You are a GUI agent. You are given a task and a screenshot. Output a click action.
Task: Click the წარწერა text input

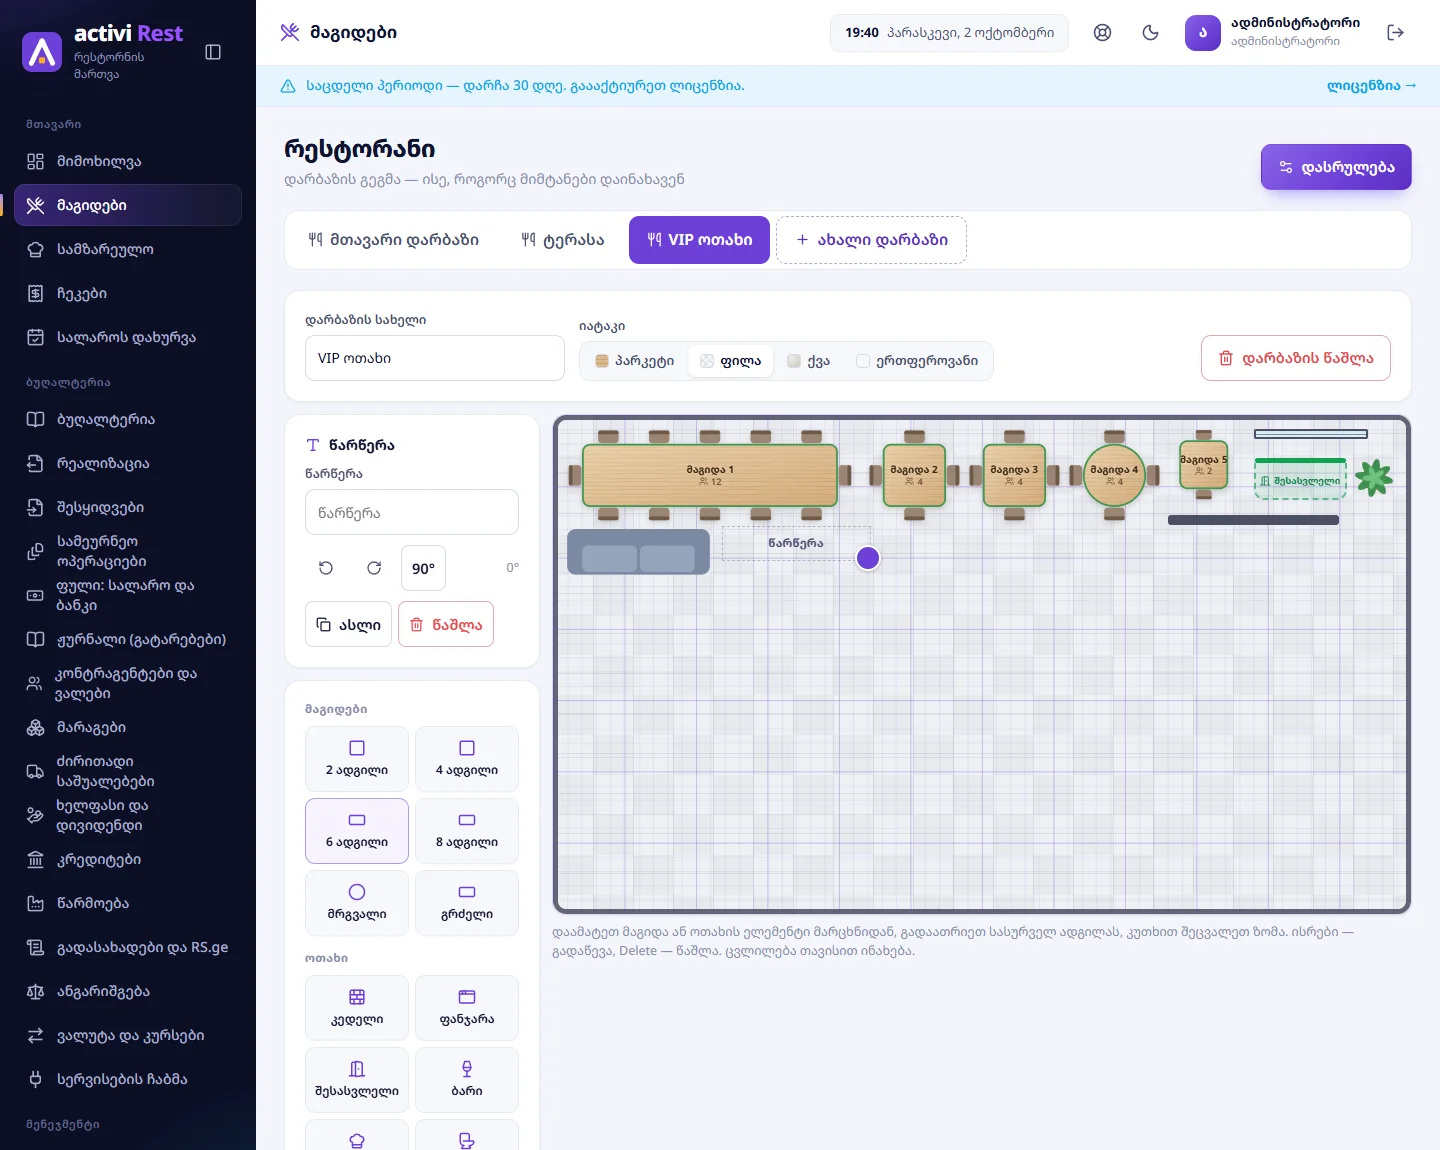click(412, 512)
